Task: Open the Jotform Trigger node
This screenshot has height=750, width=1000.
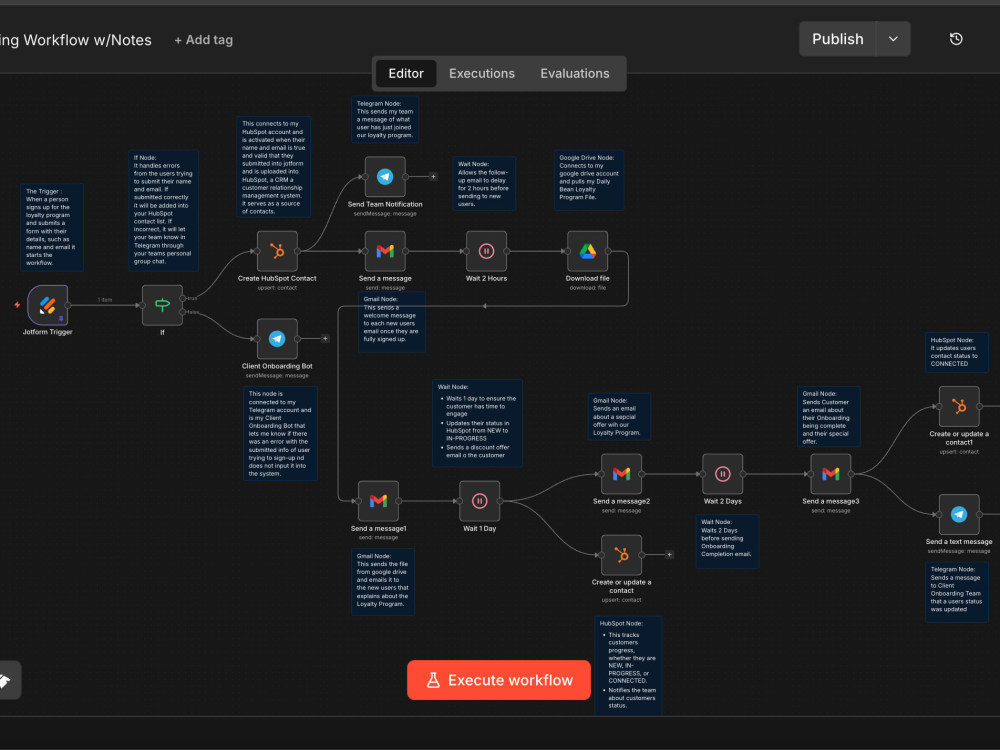Action: coord(48,305)
